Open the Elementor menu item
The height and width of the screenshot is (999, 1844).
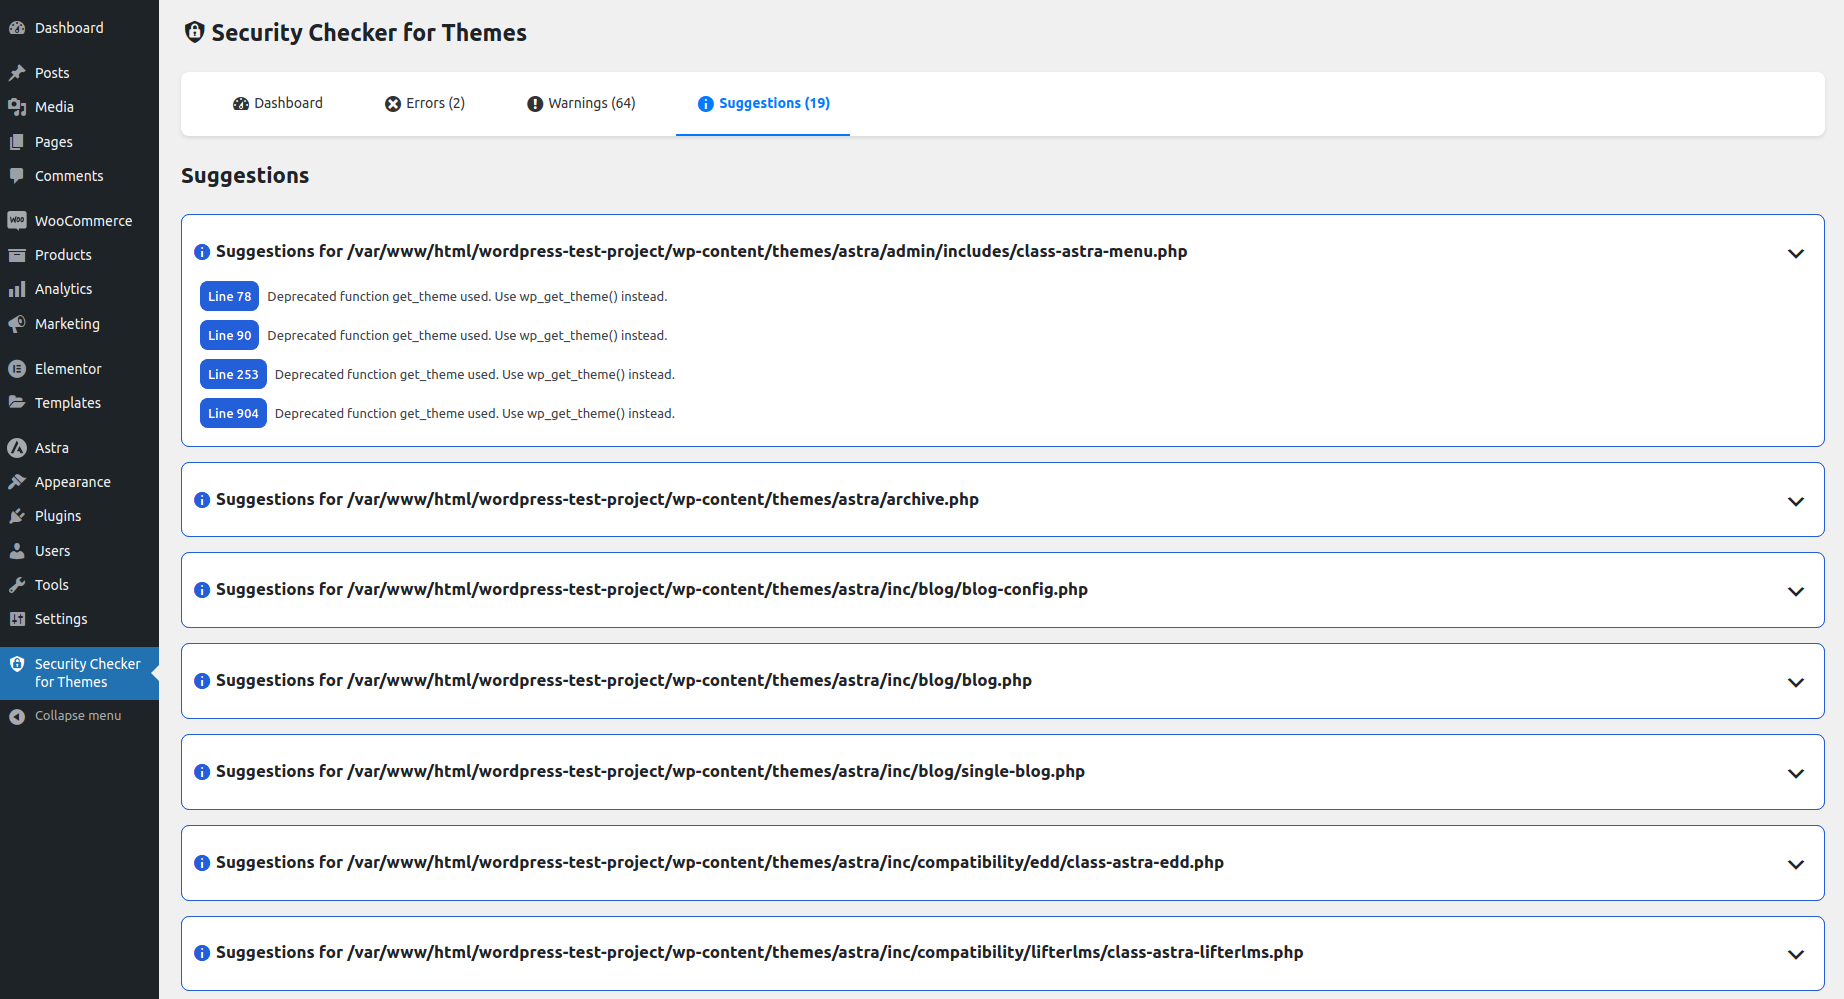click(79, 369)
